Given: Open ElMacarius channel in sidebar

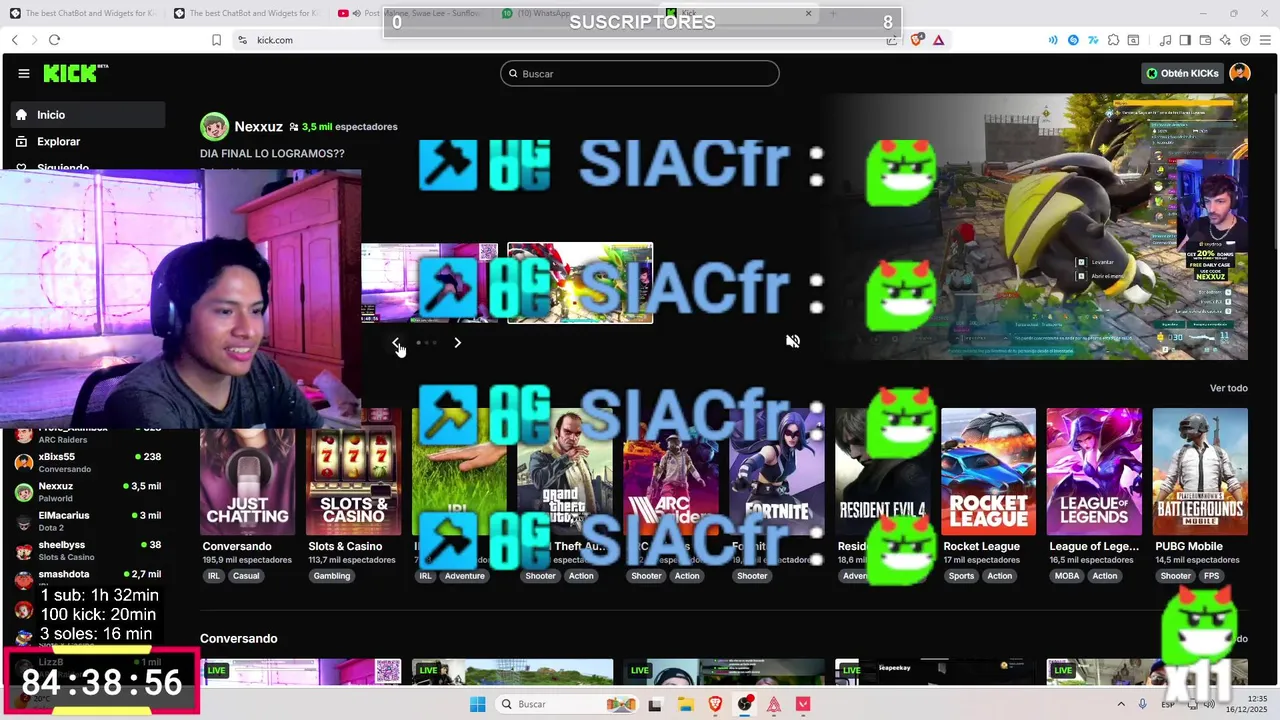Looking at the screenshot, I should [x=88, y=521].
